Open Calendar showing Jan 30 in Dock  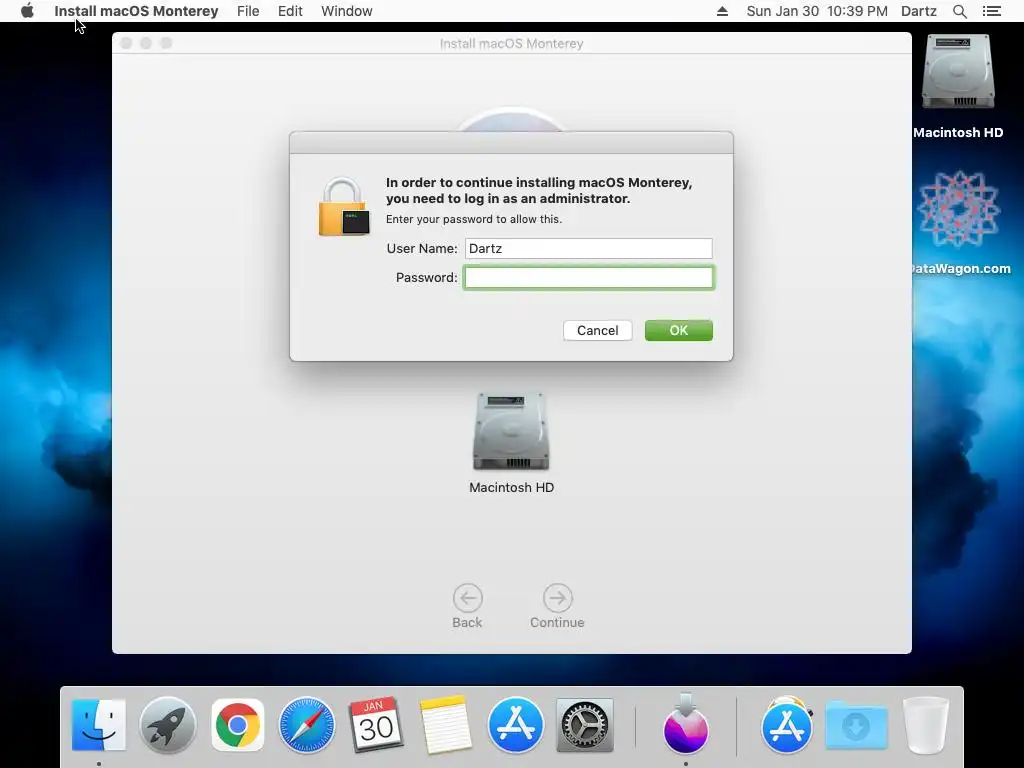click(x=376, y=725)
